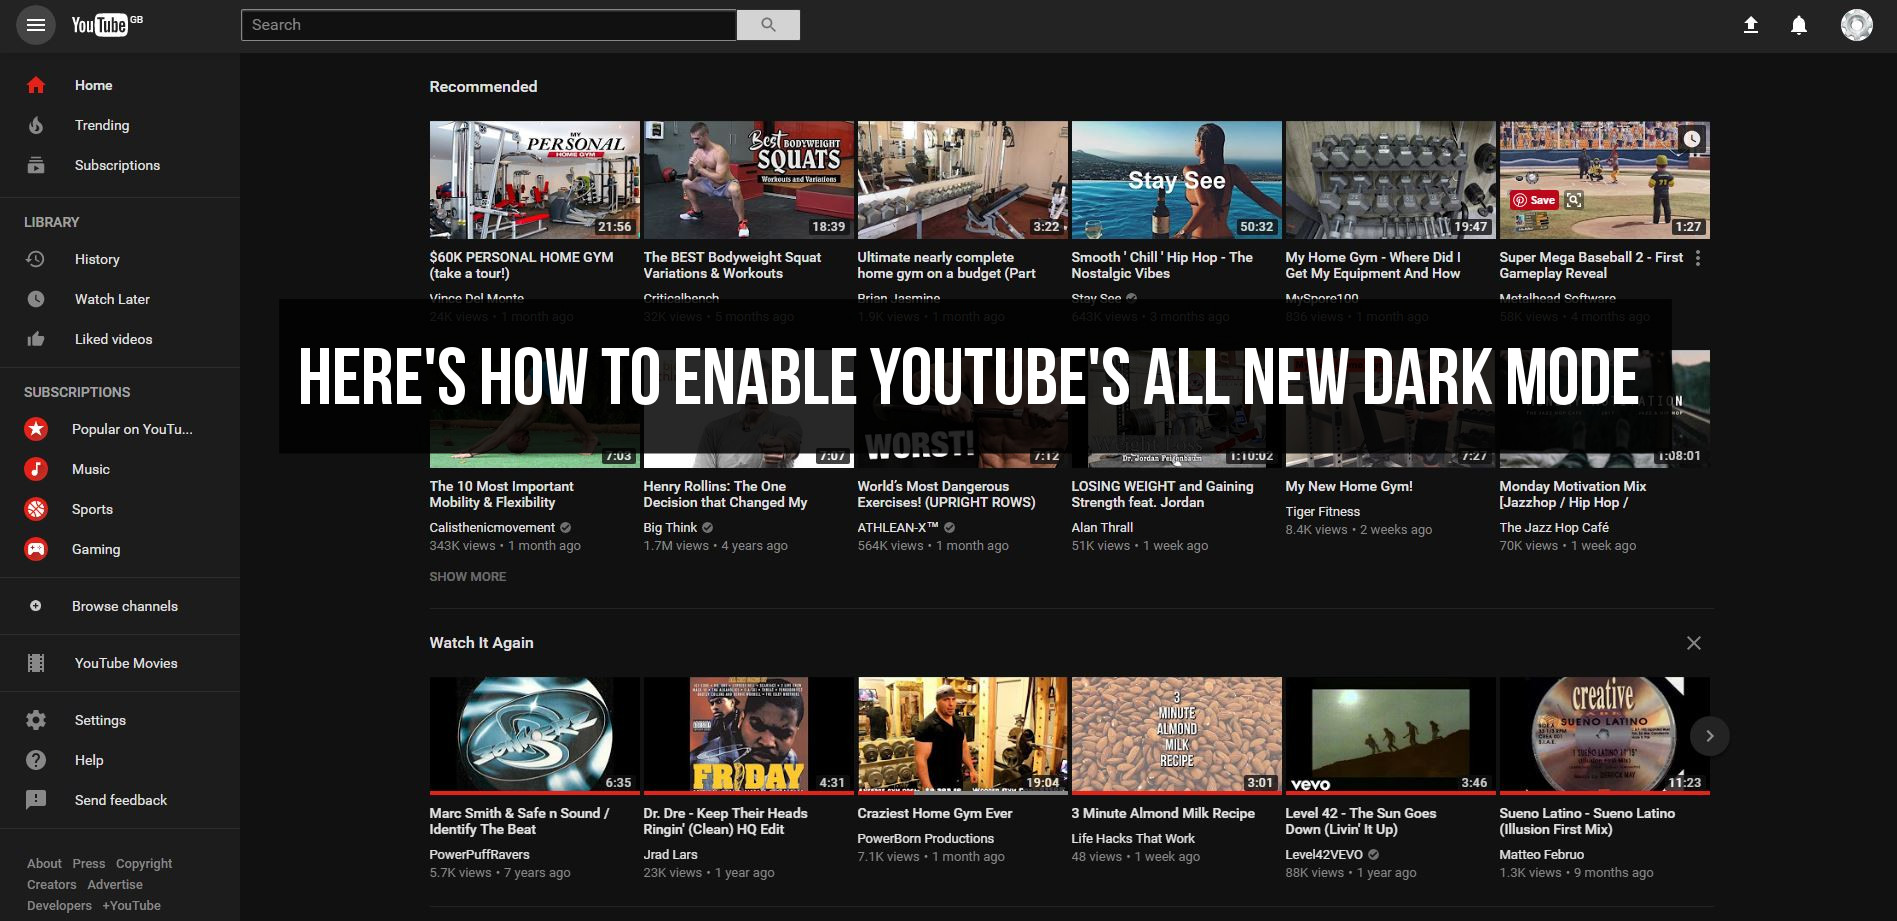Open the 'Craziest Home Gym Ever' title
Viewport: 1897px width, 921px height.
[x=935, y=814]
